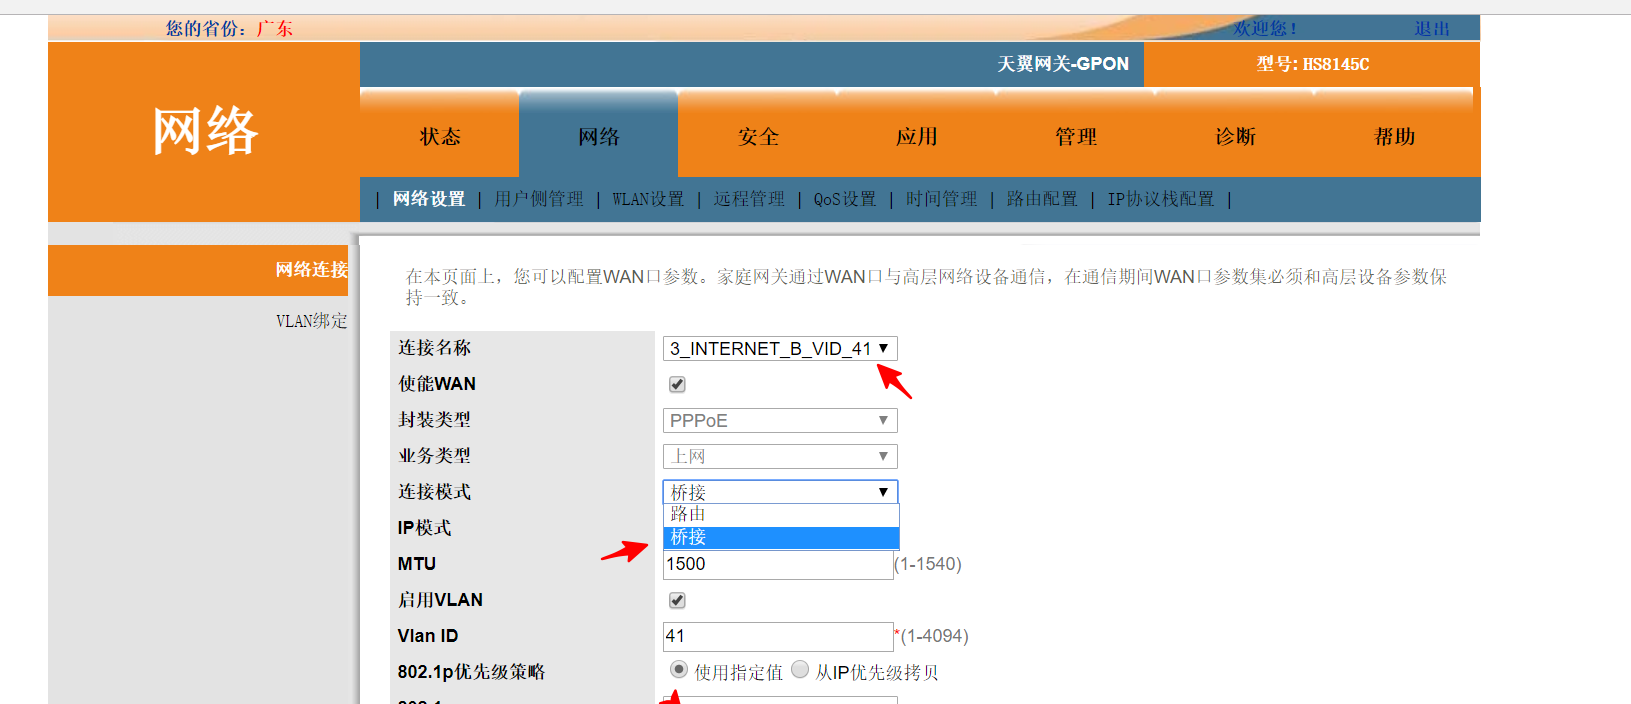Screen dimensions: 1631x704
Task: Collapse the 连接模式 dropdown showing 桥接
Action: [x=780, y=491]
